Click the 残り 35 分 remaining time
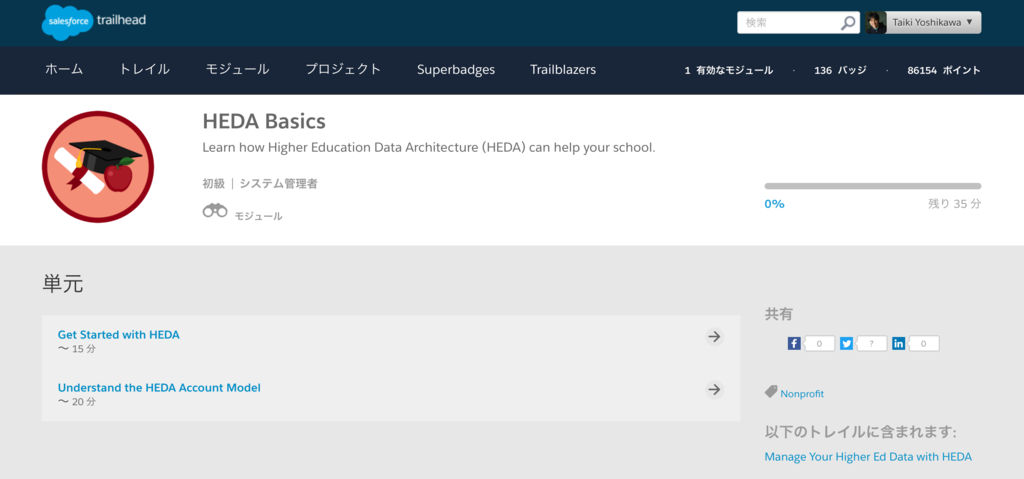This screenshot has height=479, width=1024. tap(954, 204)
